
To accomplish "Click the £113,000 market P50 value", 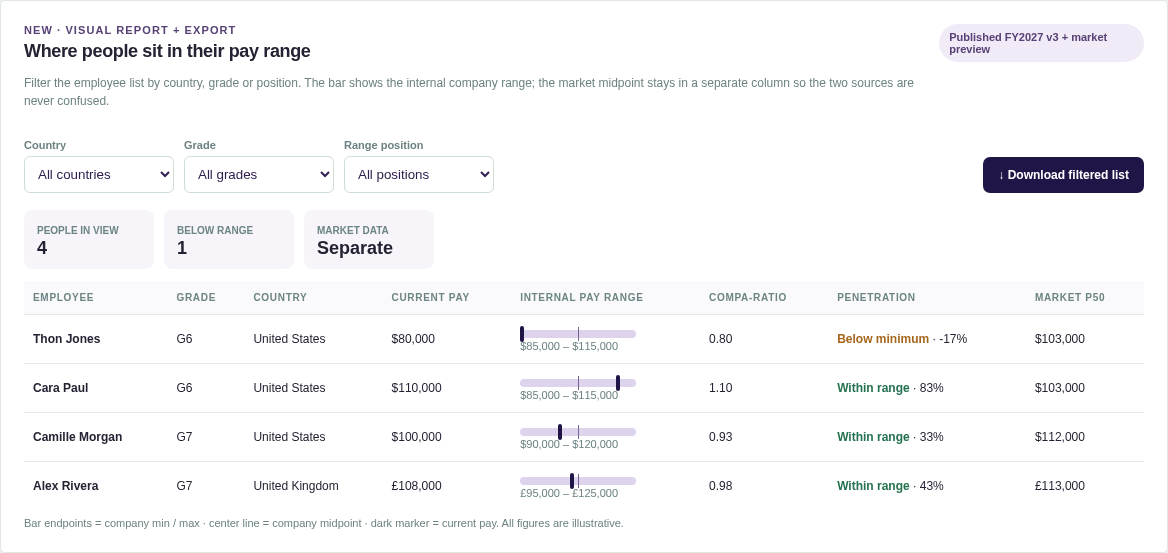I will point(1060,487).
